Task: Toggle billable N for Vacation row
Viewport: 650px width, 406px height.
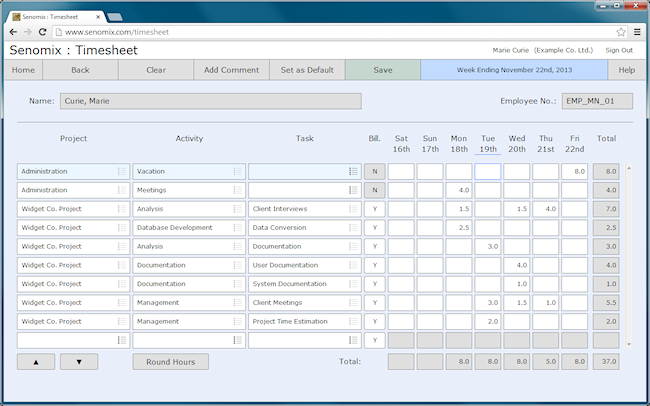Action: 375,171
